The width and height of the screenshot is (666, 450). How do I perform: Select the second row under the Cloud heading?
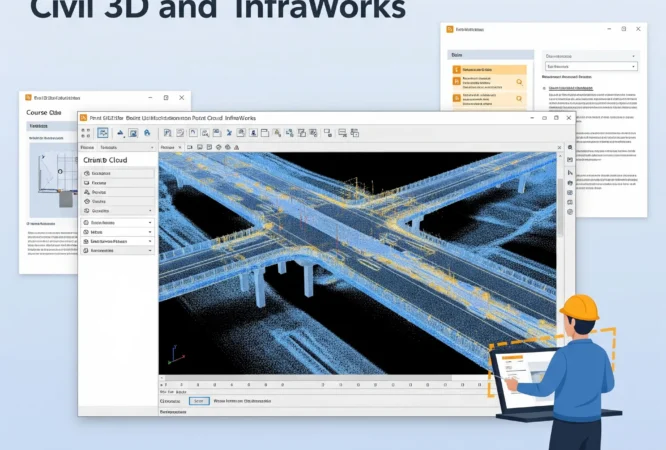point(118,183)
